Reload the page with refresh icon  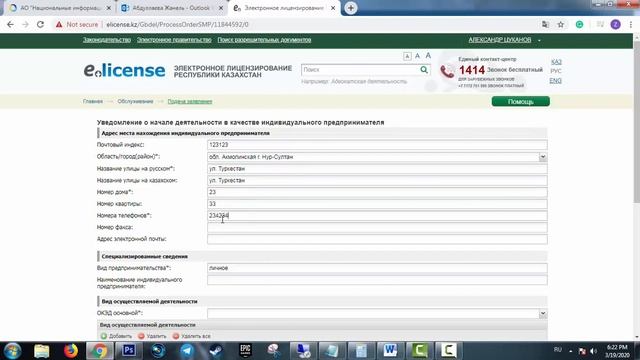click(x=40, y=24)
